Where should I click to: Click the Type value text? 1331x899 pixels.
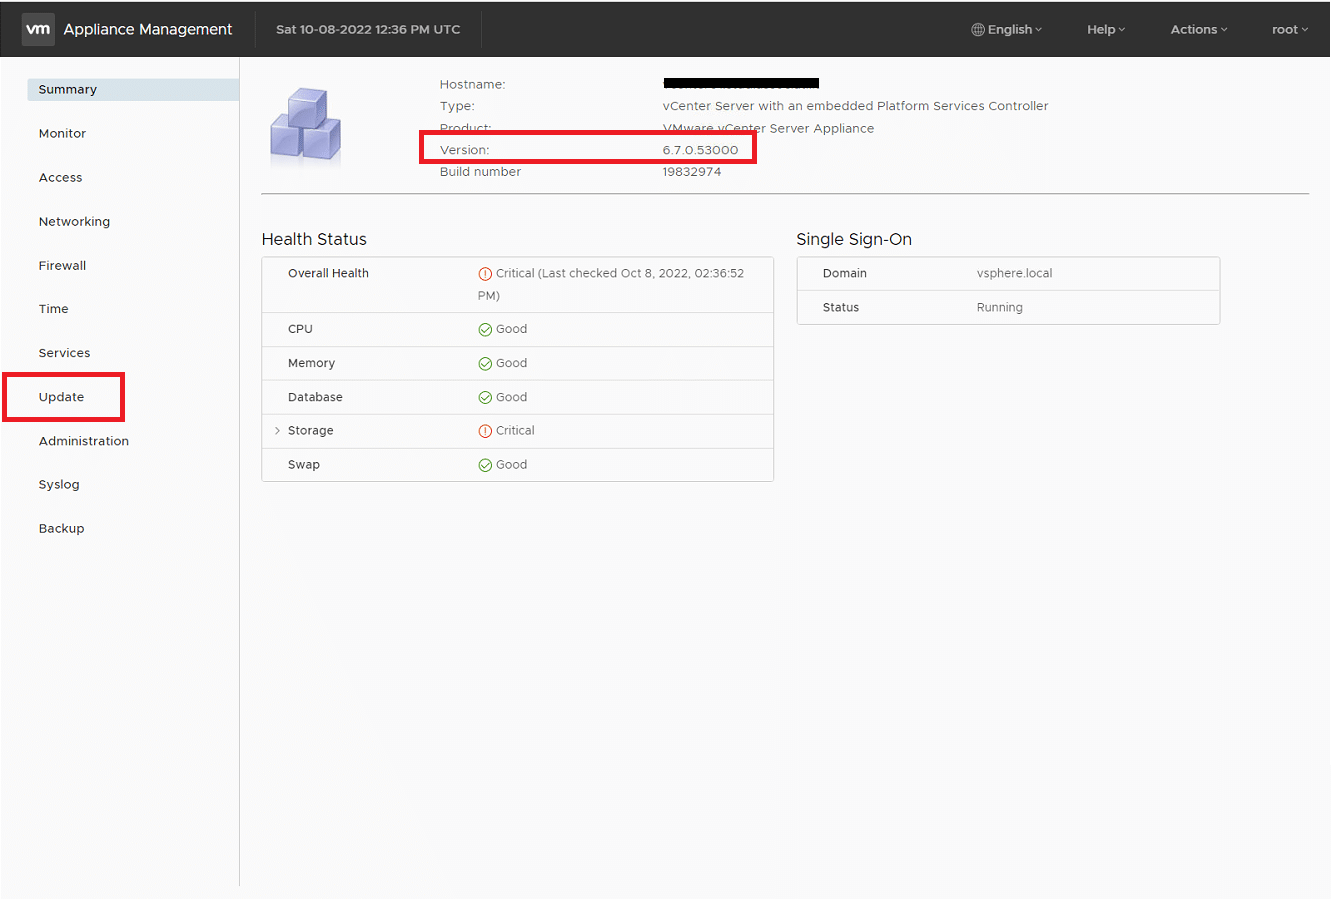(x=855, y=106)
